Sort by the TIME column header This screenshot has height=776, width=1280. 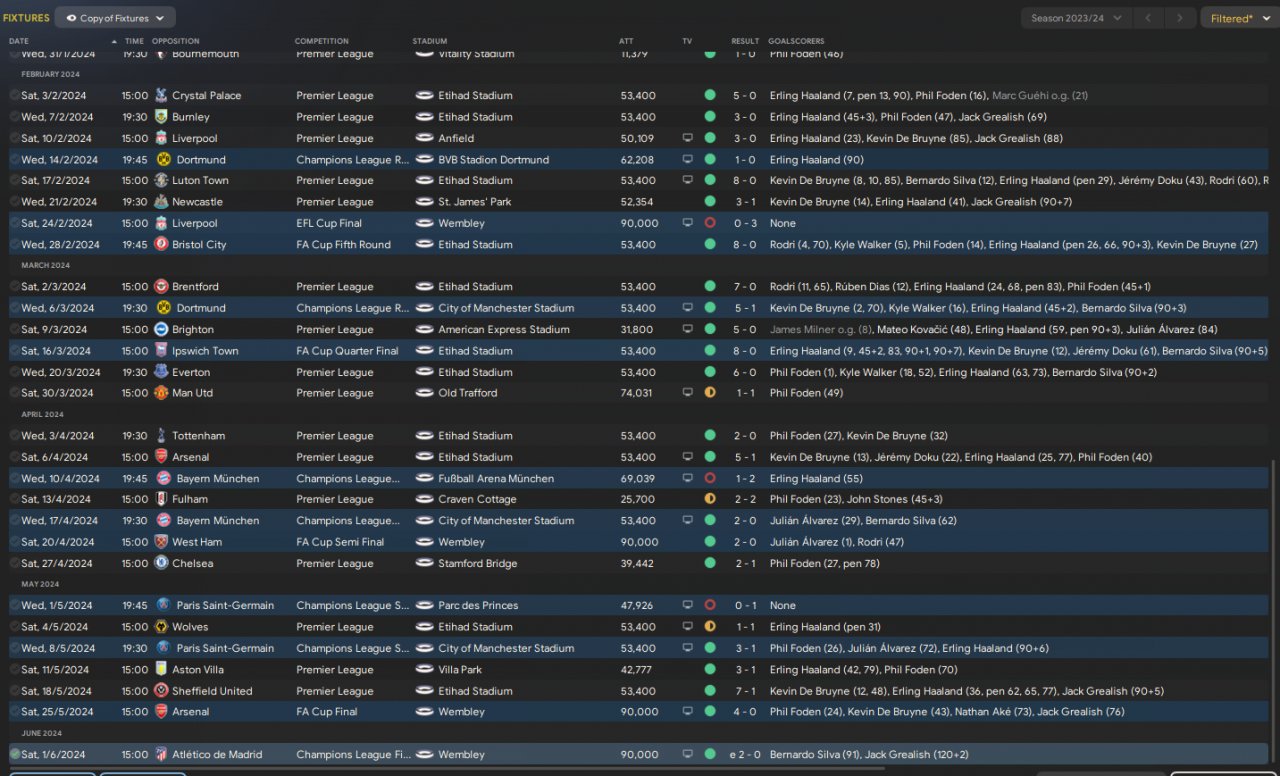tap(134, 41)
